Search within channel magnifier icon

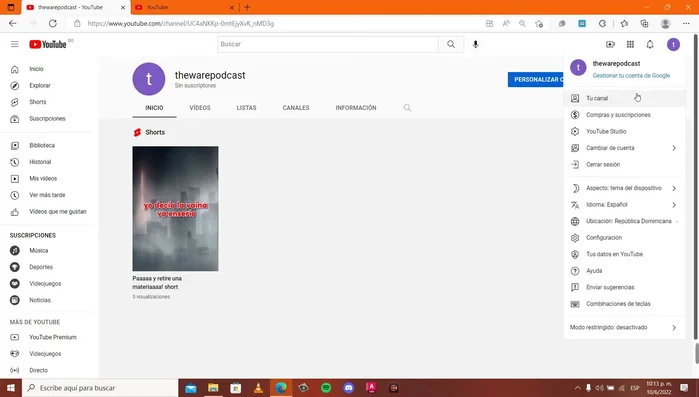[x=407, y=108]
